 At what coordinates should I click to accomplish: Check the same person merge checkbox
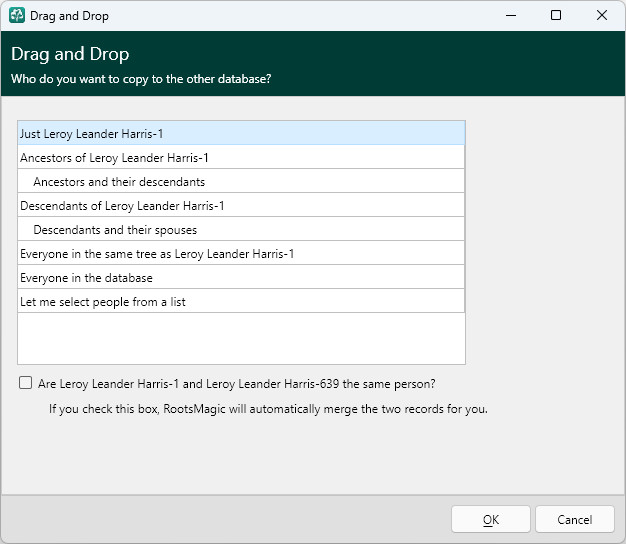pyautogui.click(x=26, y=383)
